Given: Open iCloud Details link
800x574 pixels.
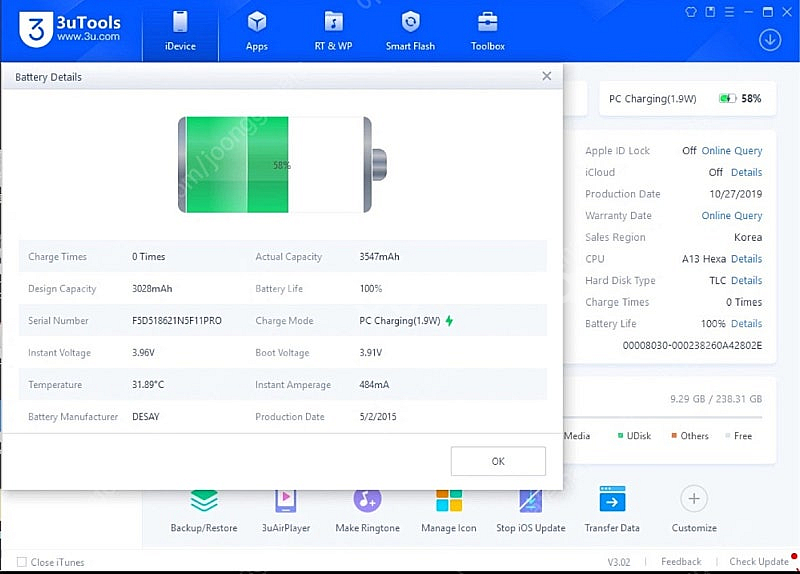Looking at the screenshot, I should tap(746, 172).
